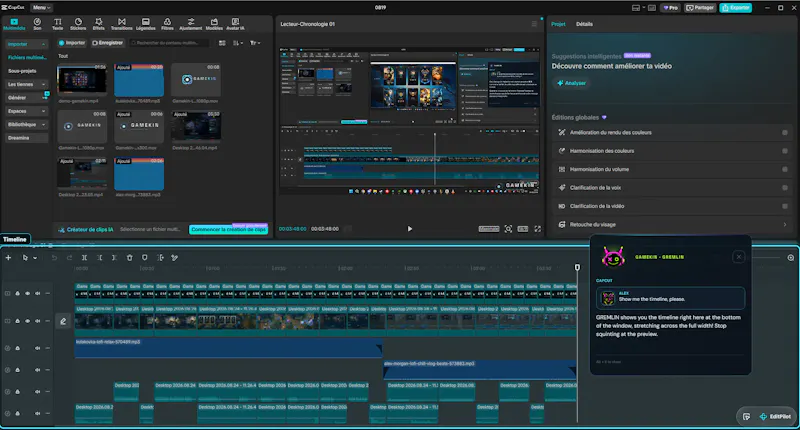Viewport: 800px width, 430px height.
Task: Click the Pro upgrade button
Action: (670, 8)
